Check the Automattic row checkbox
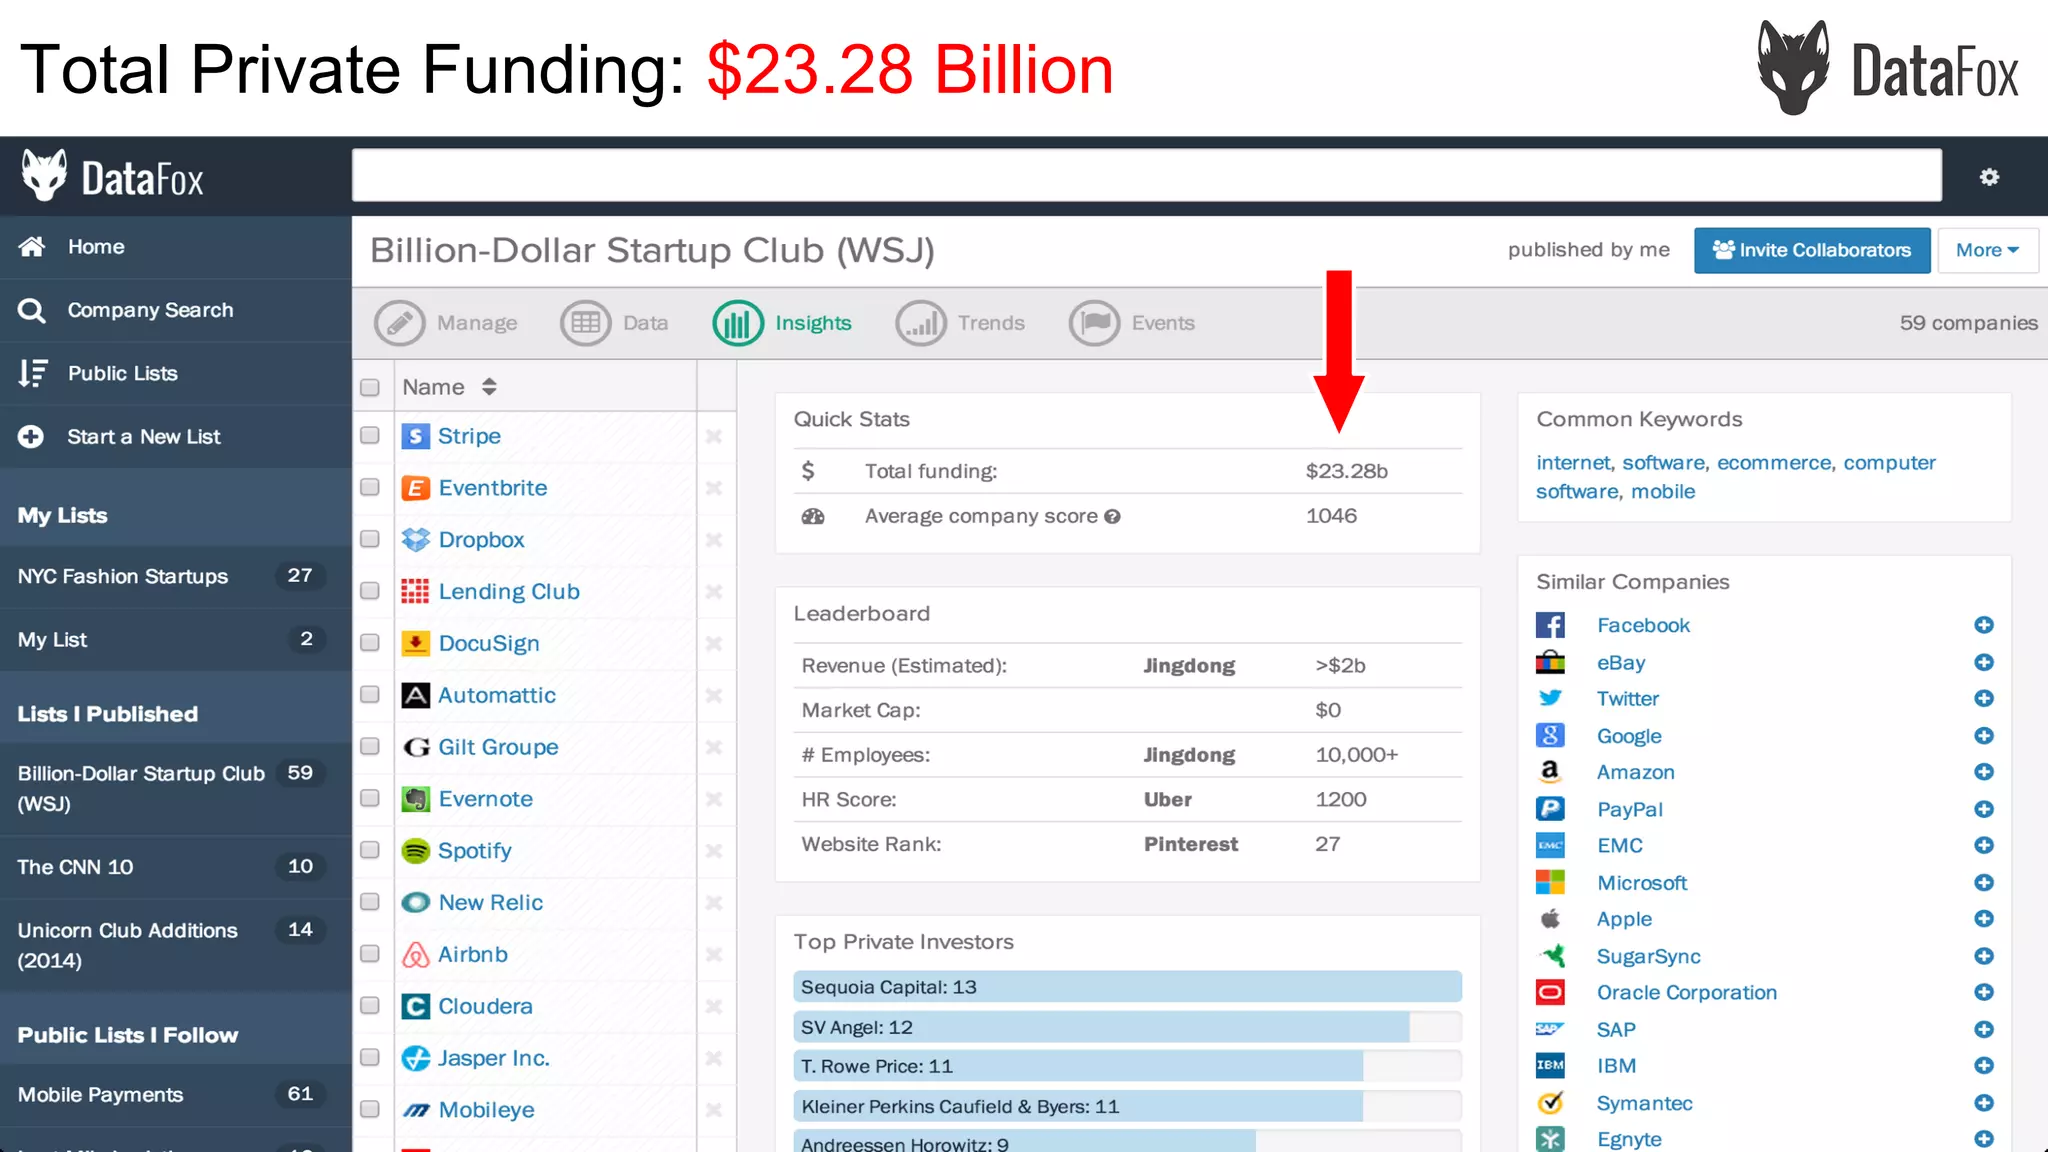 (x=370, y=695)
